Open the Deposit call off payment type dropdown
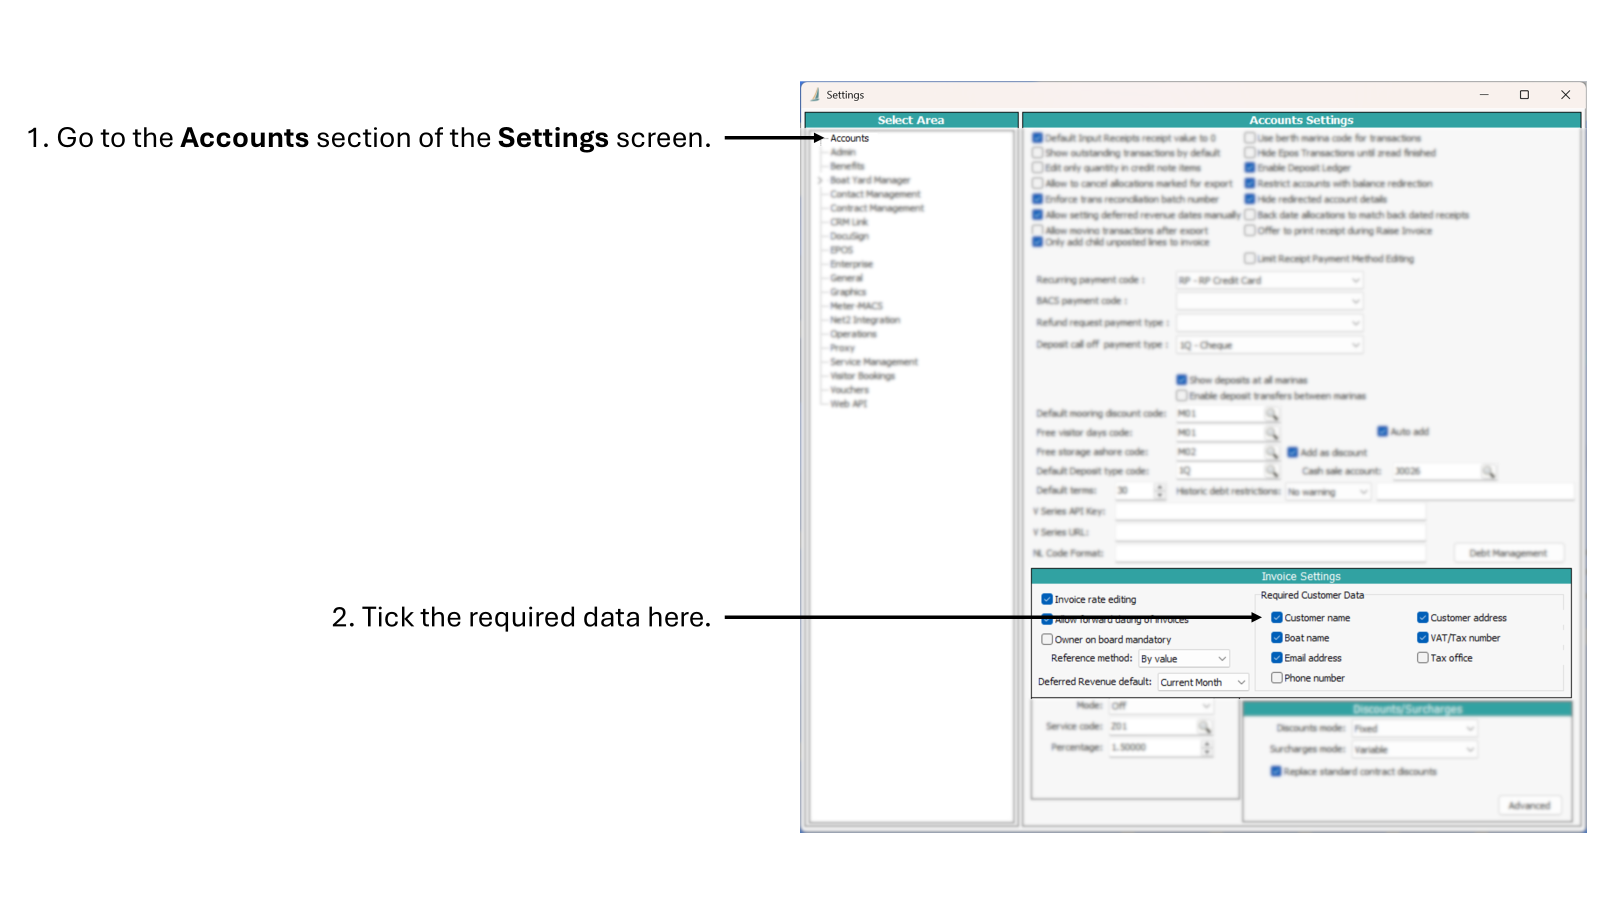The width and height of the screenshot is (1600, 900). tap(1270, 345)
